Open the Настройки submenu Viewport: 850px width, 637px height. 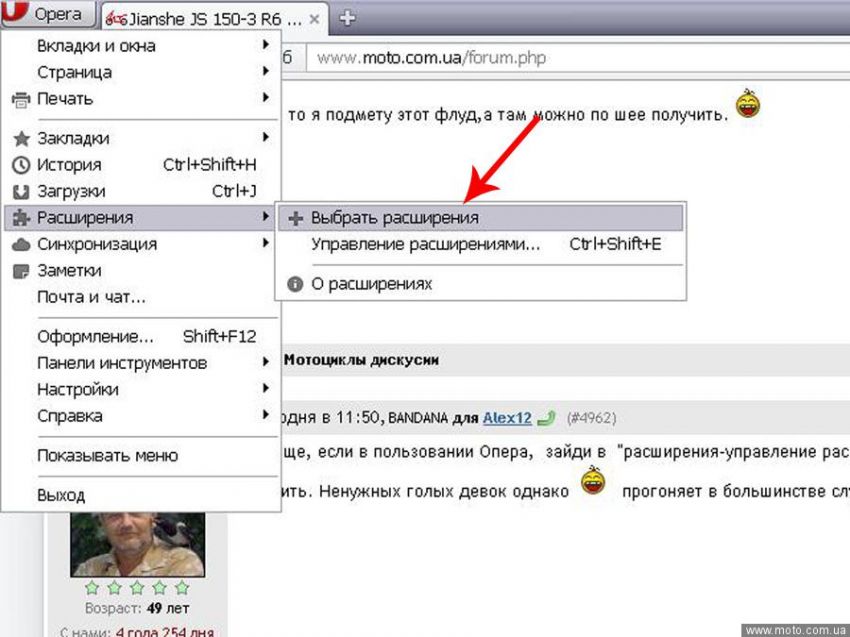(x=142, y=390)
